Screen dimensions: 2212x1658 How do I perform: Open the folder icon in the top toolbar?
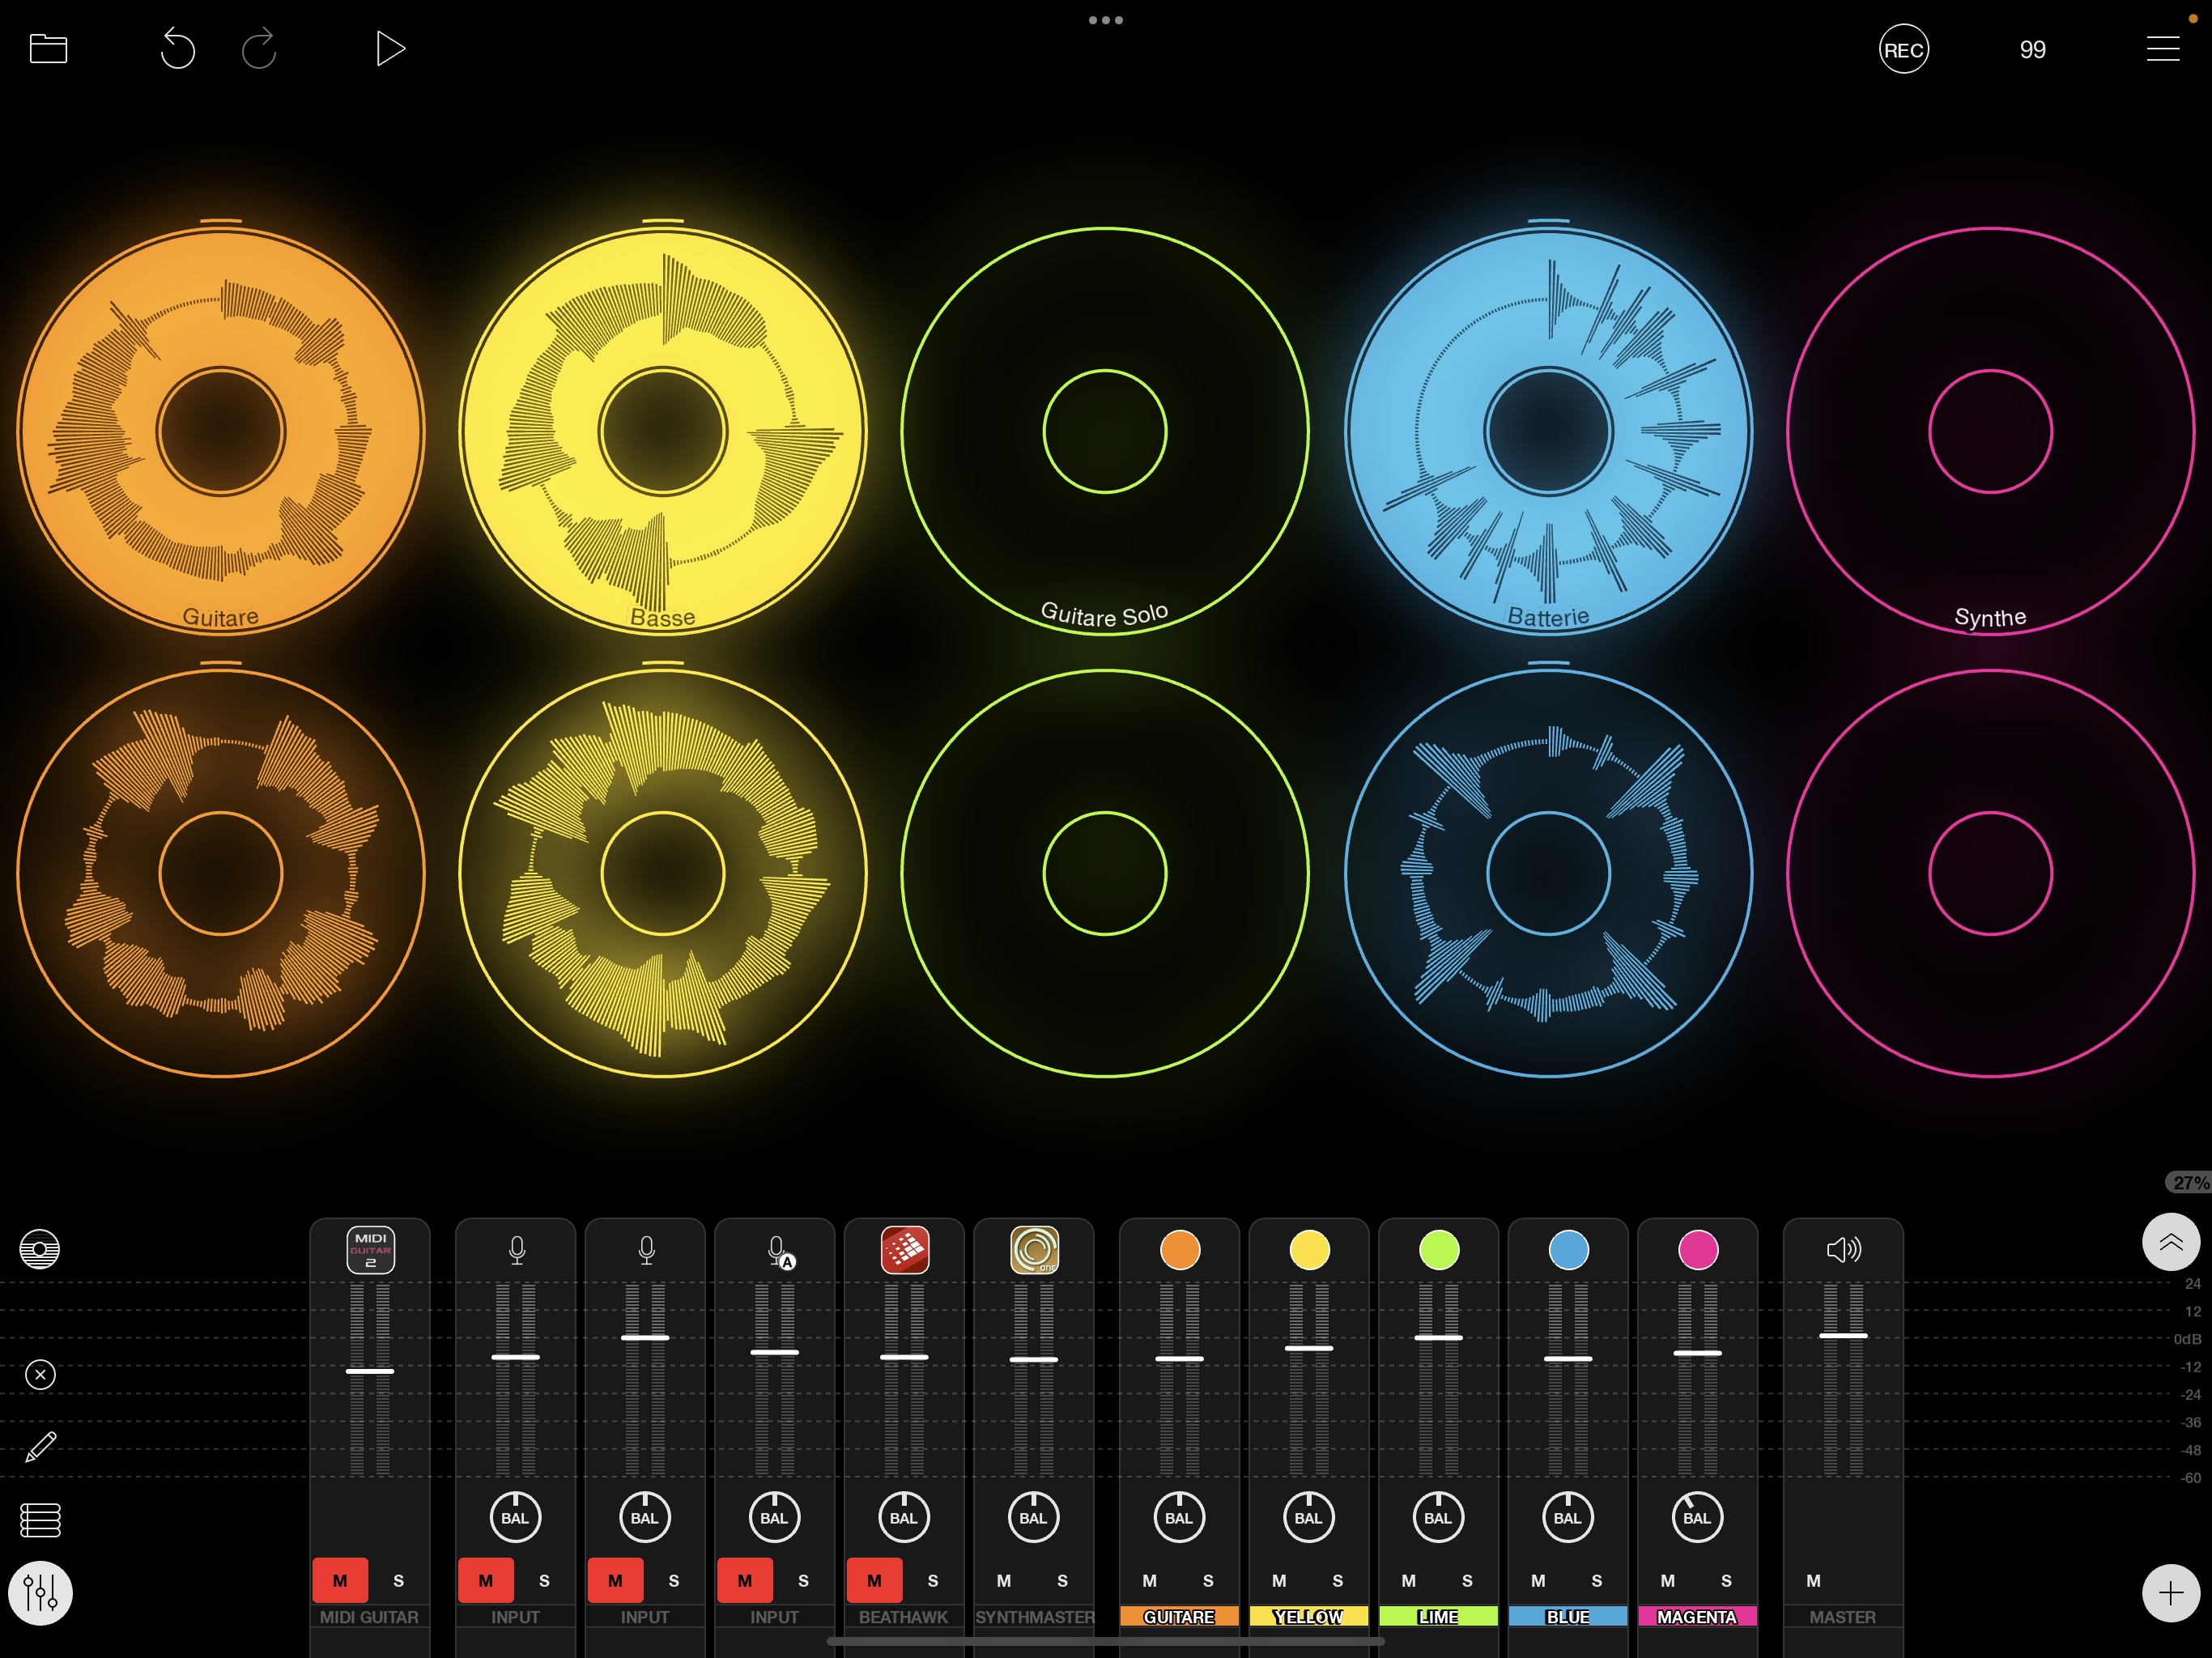pyautogui.click(x=49, y=48)
